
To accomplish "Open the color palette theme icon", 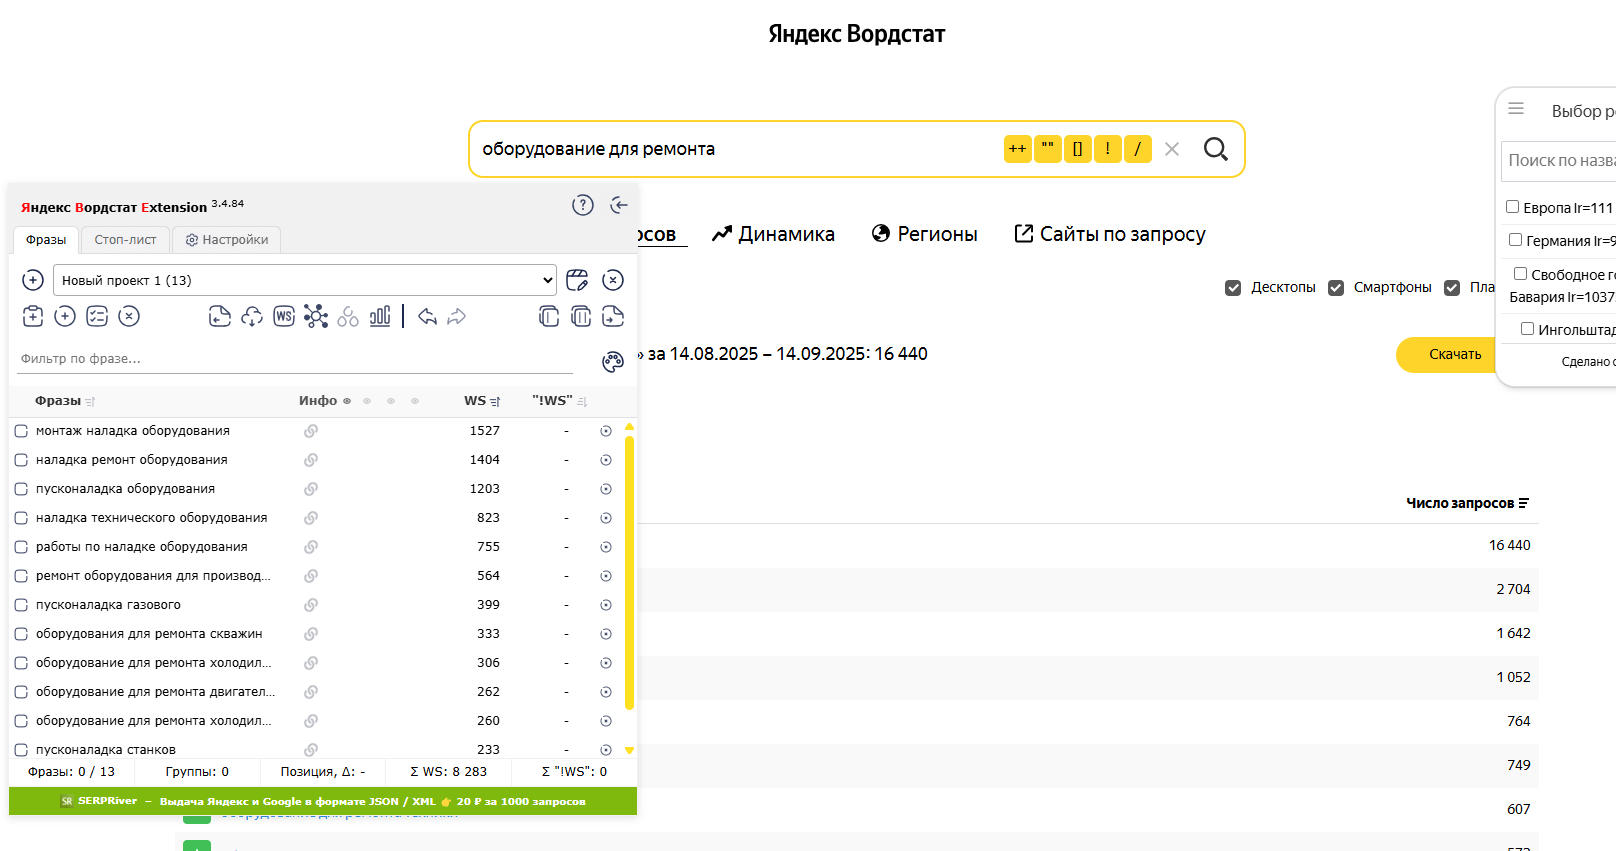I will 612,362.
